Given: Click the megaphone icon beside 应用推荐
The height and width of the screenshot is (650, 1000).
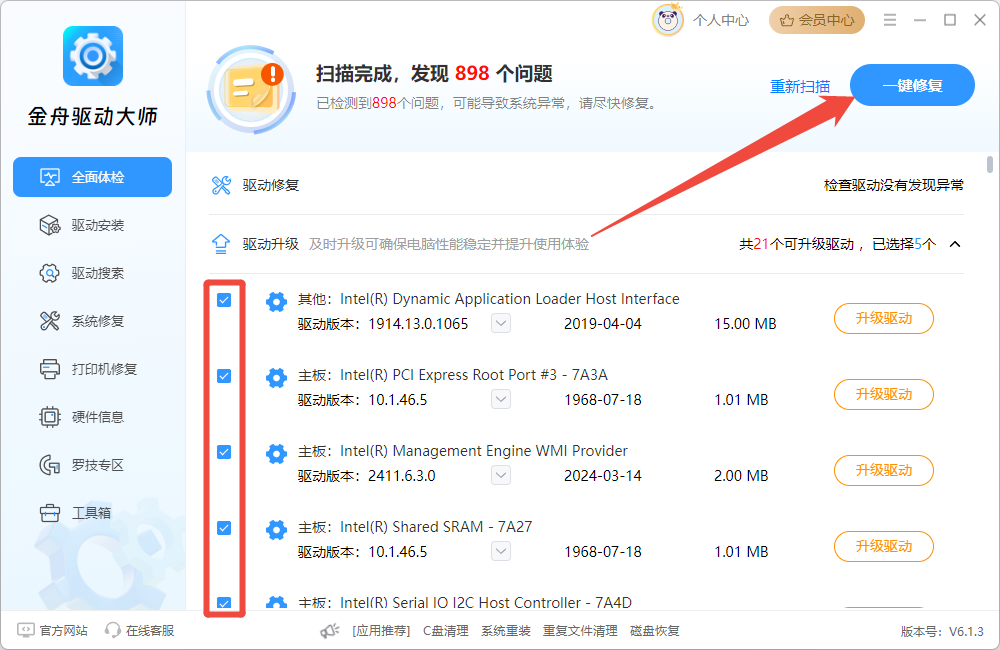Looking at the screenshot, I should pos(330,631).
